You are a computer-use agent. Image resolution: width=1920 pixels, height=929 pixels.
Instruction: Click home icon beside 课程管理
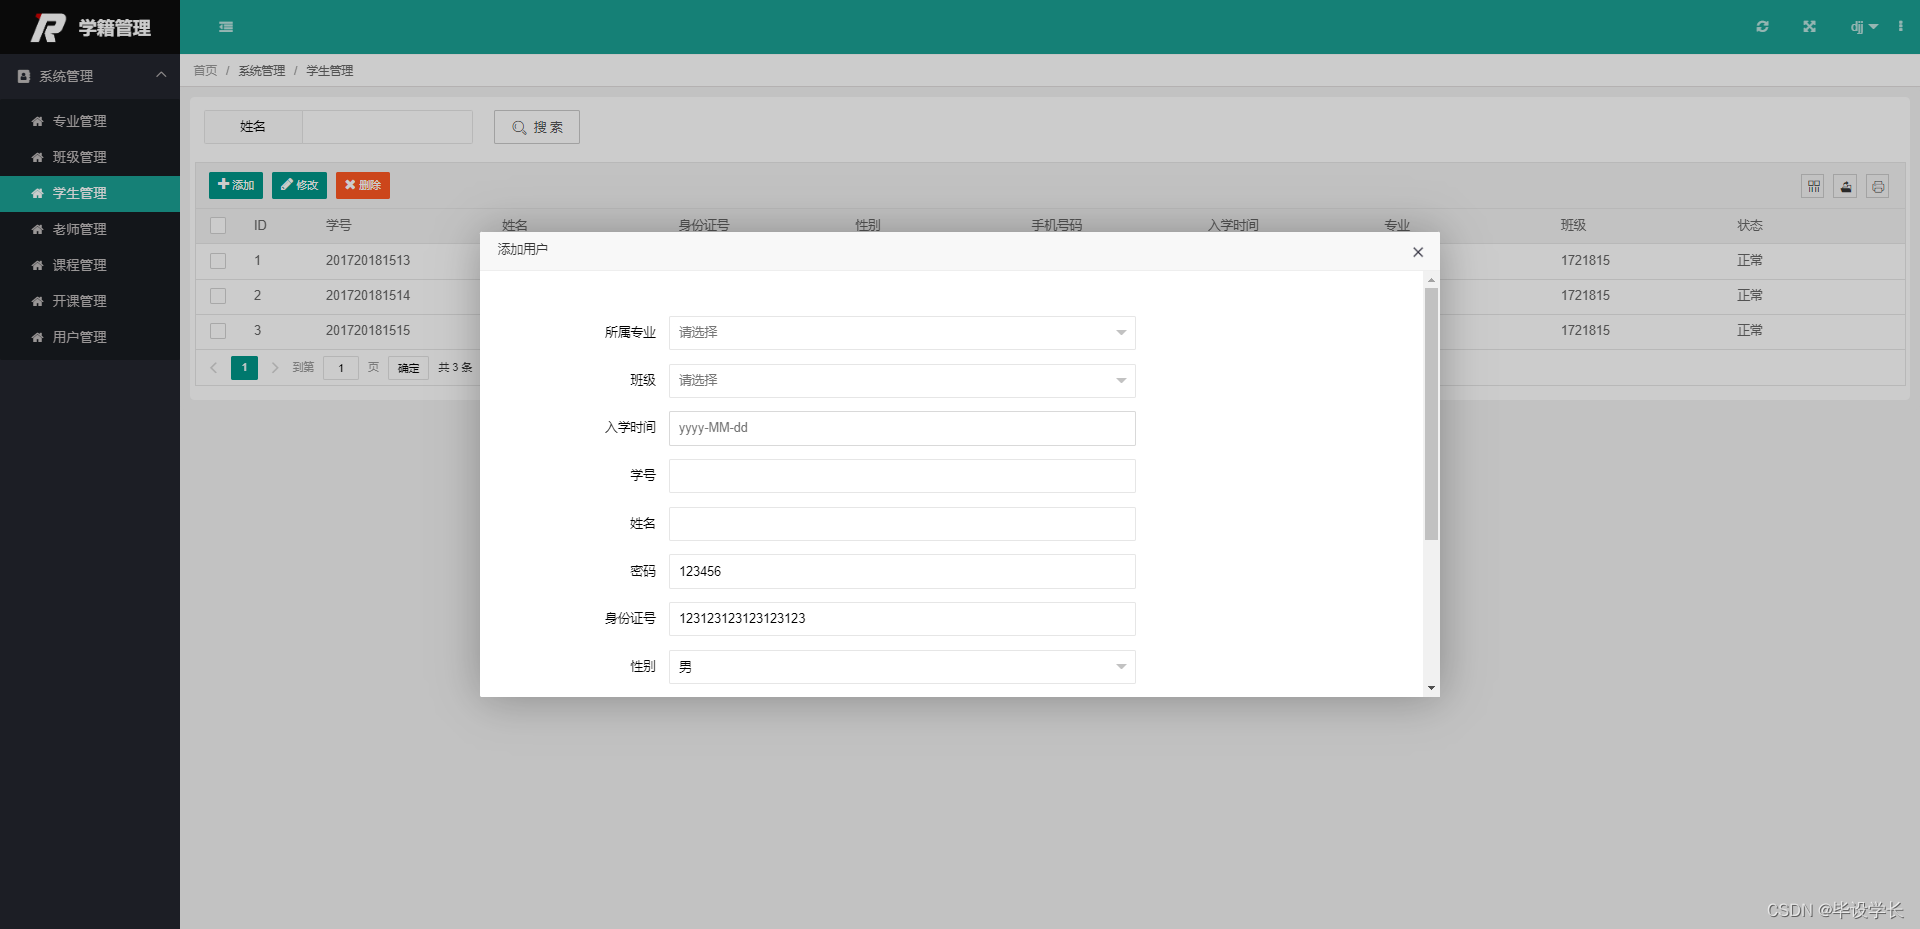click(x=37, y=265)
